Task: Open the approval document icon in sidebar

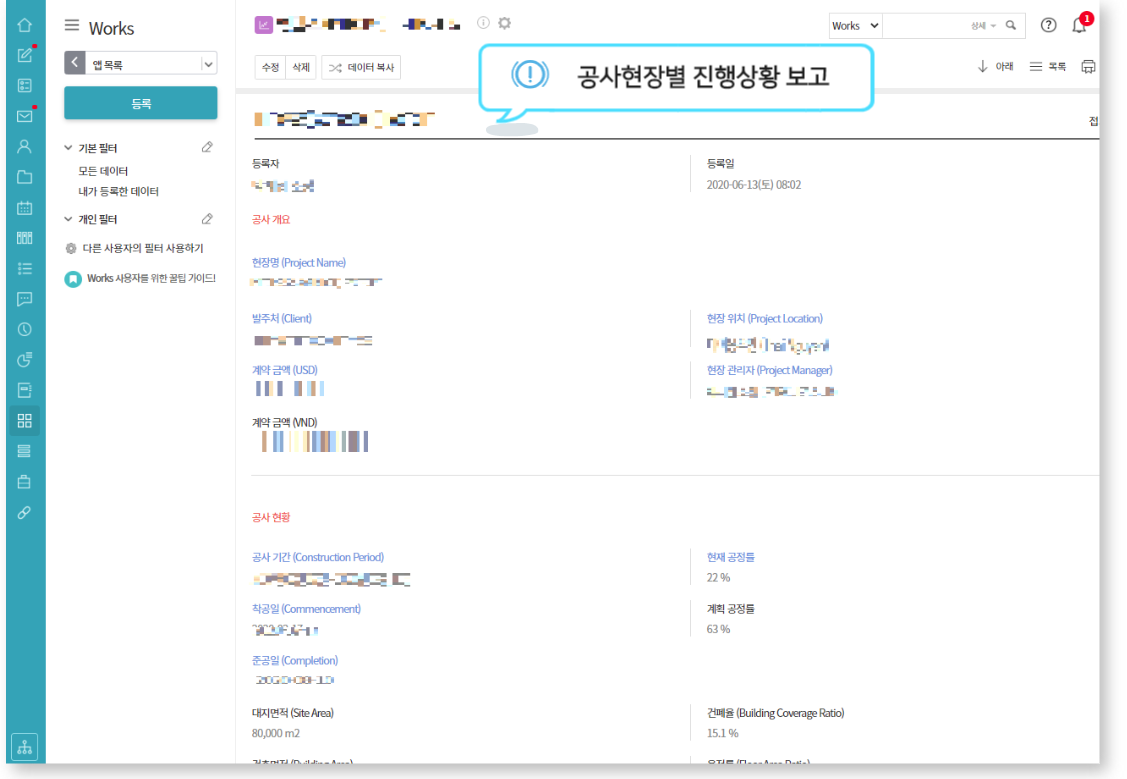Action: [24, 390]
